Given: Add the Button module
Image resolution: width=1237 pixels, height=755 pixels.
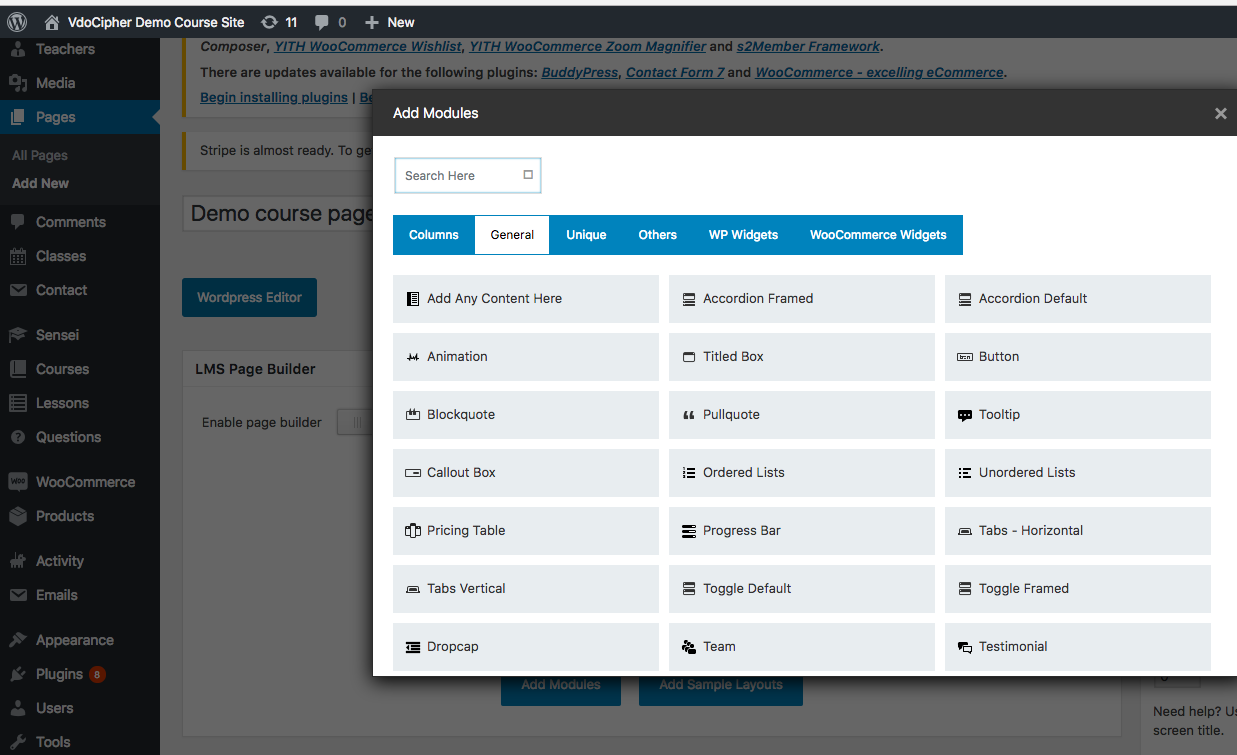Looking at the screenshot, I should (x=1078, y=357).
